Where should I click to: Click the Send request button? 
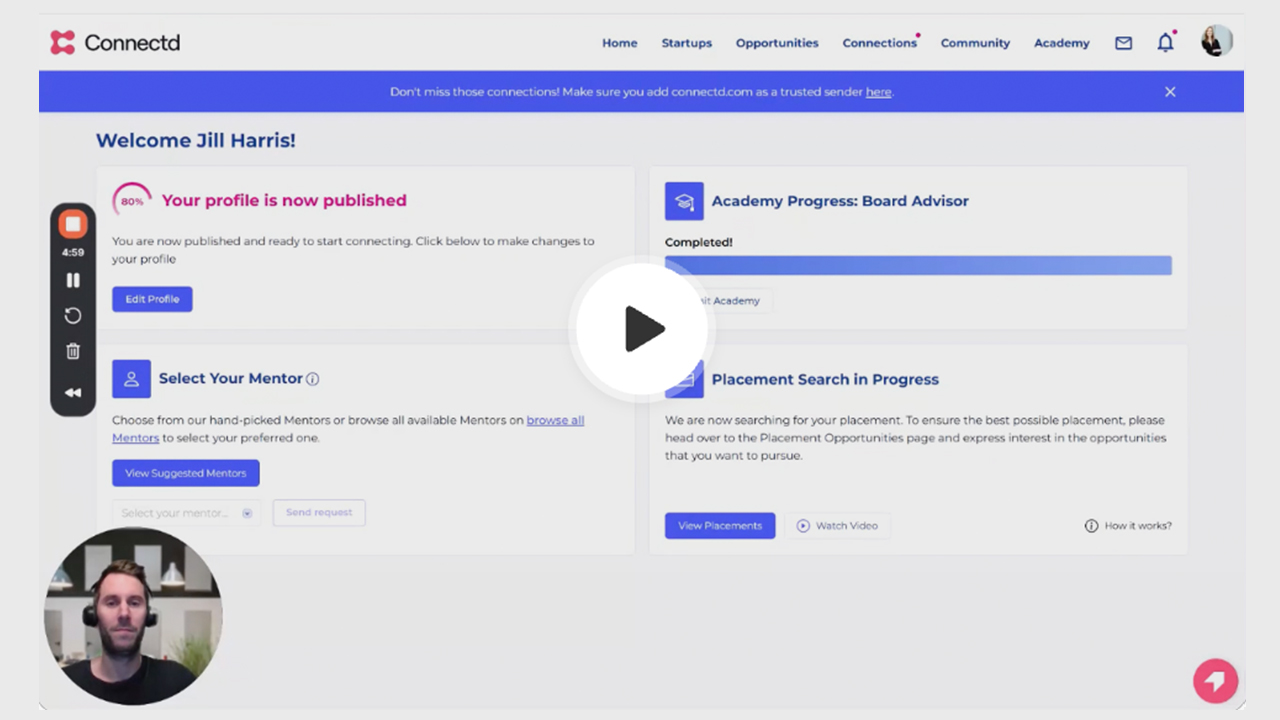tap(319, 513)
